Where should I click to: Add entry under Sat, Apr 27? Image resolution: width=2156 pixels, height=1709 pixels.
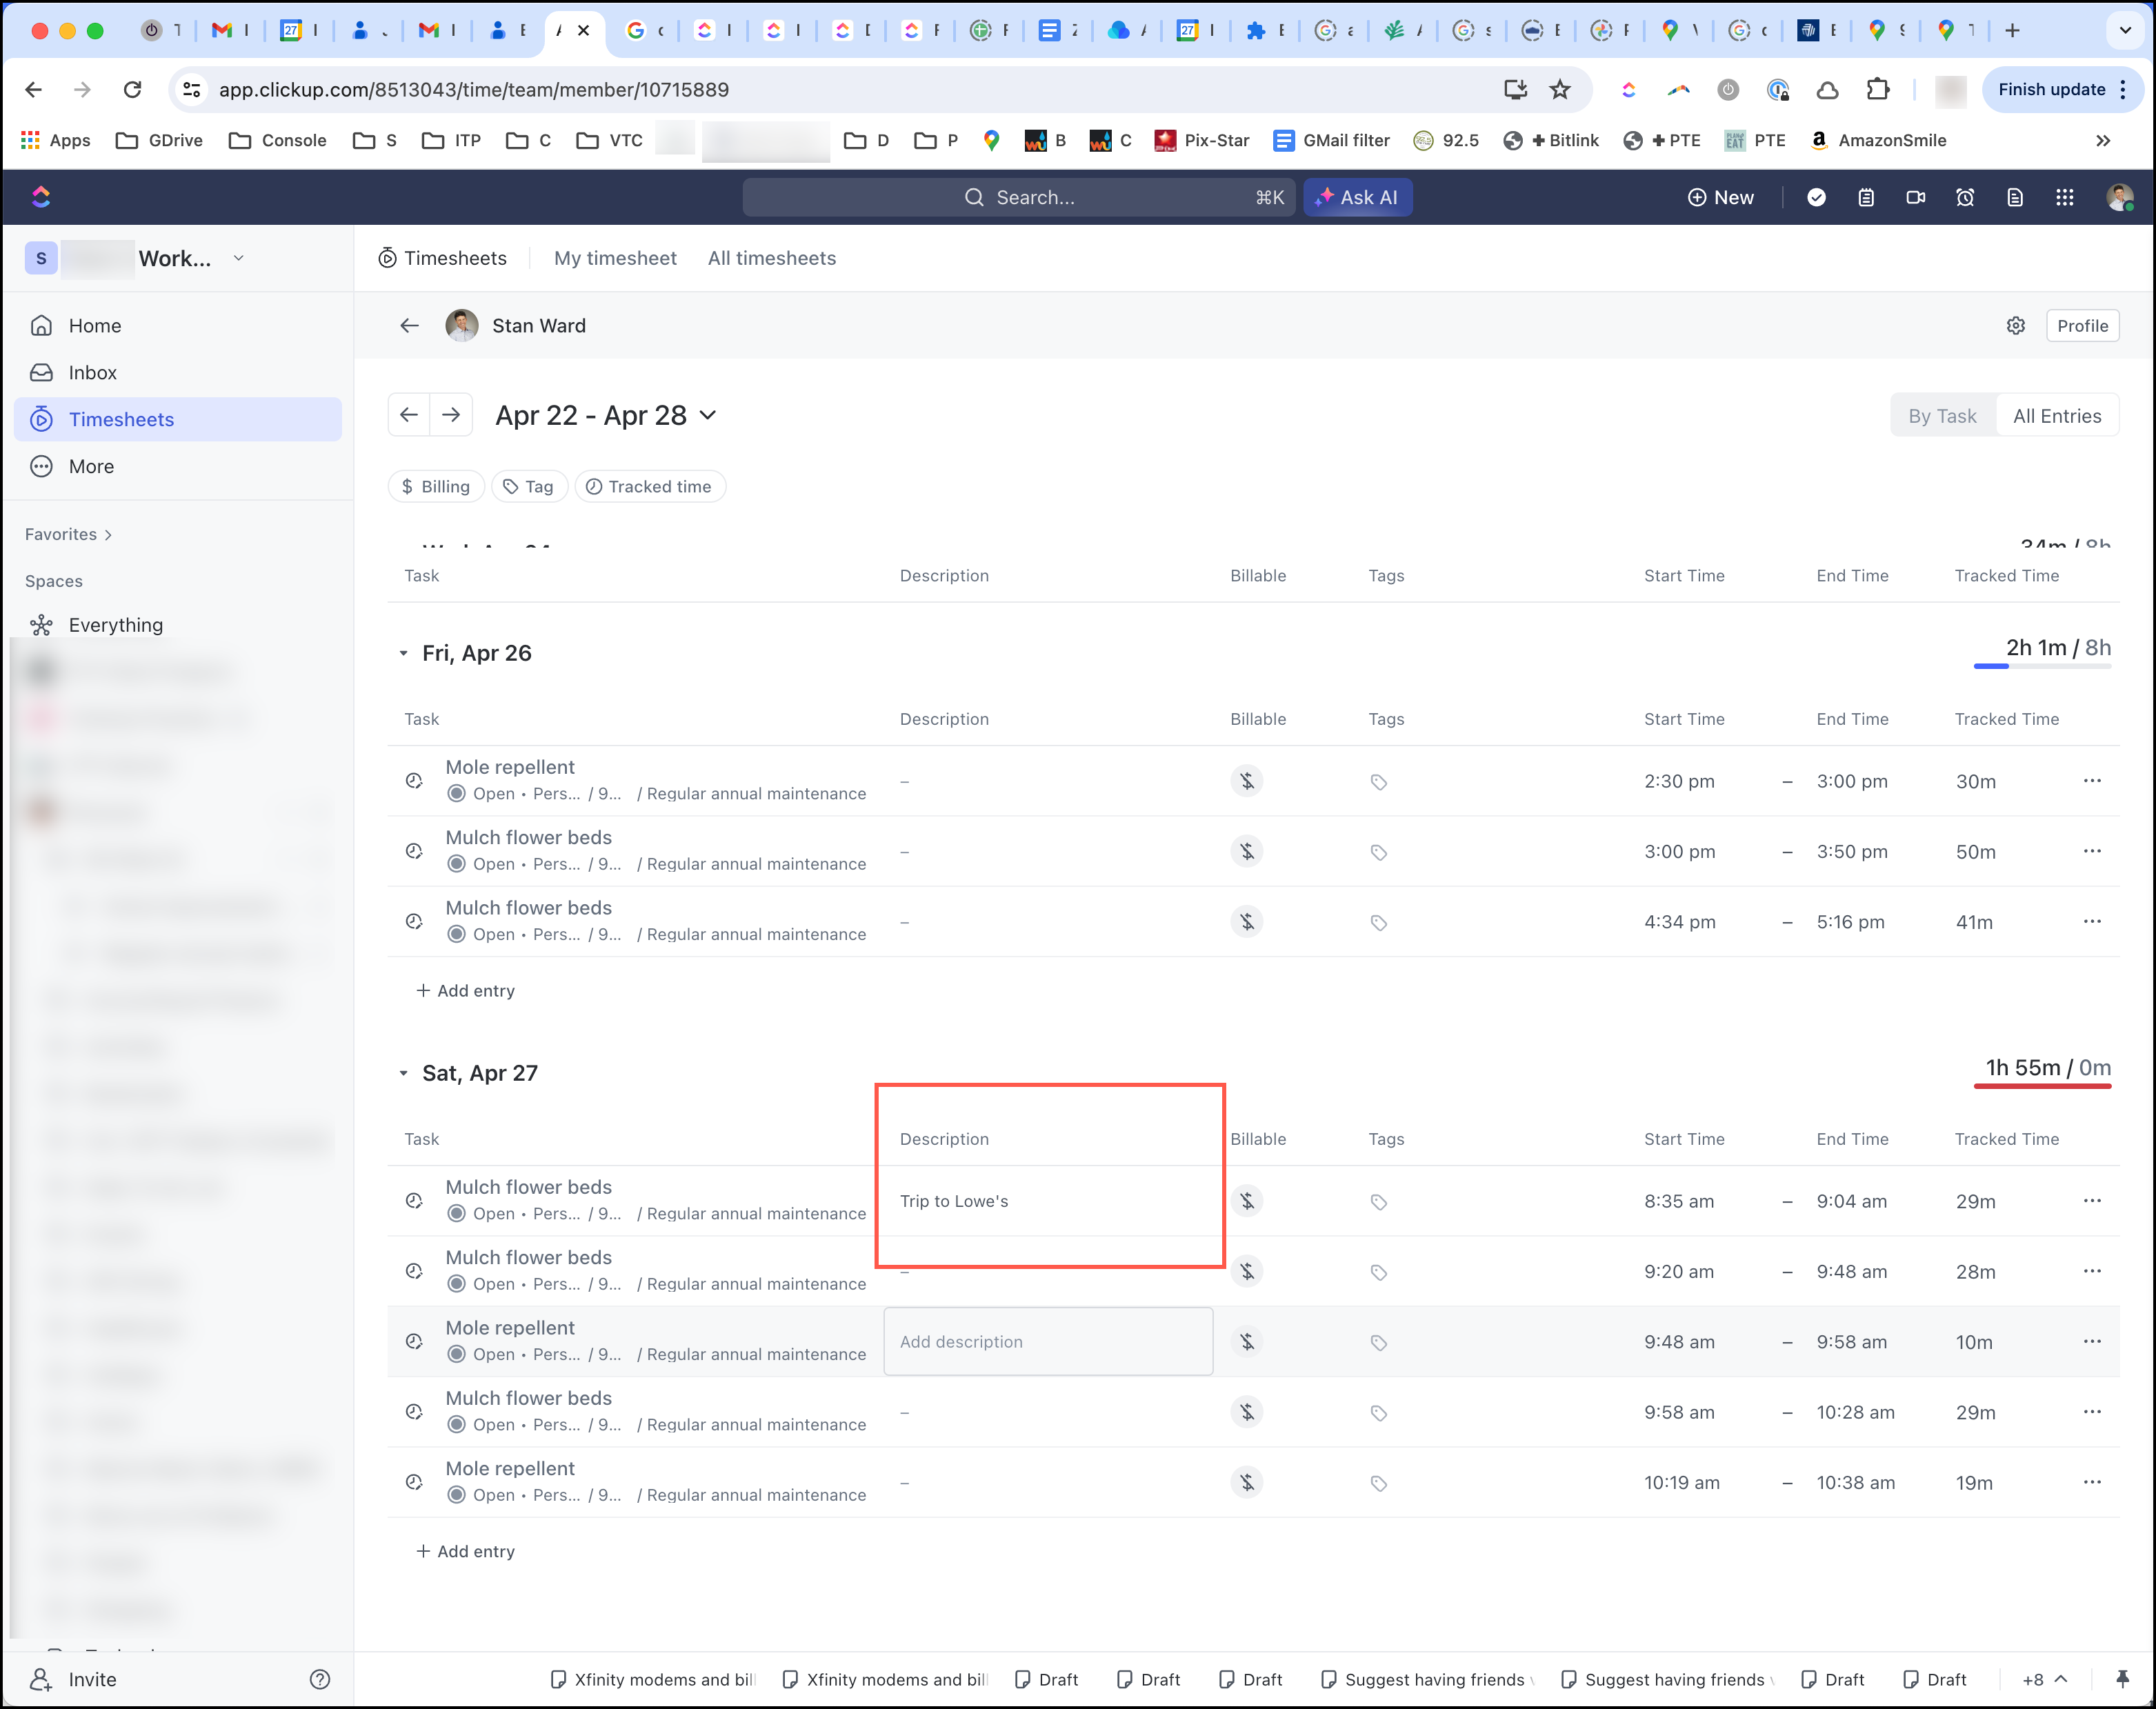point(465,1551)
